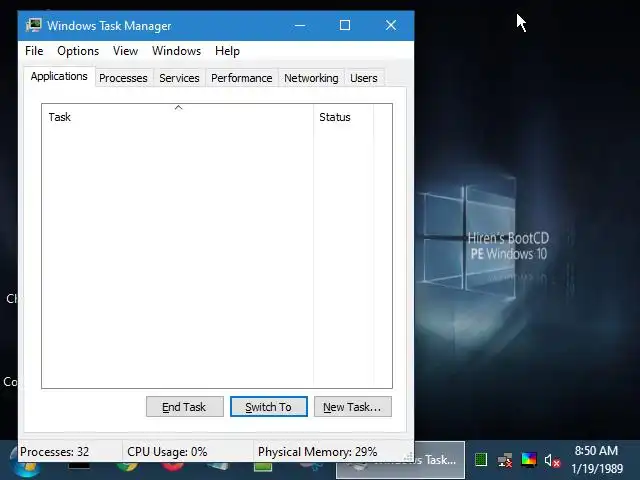Switch to the Performance tab
Screen dimensions: 640x480
[x=242, y=78]
